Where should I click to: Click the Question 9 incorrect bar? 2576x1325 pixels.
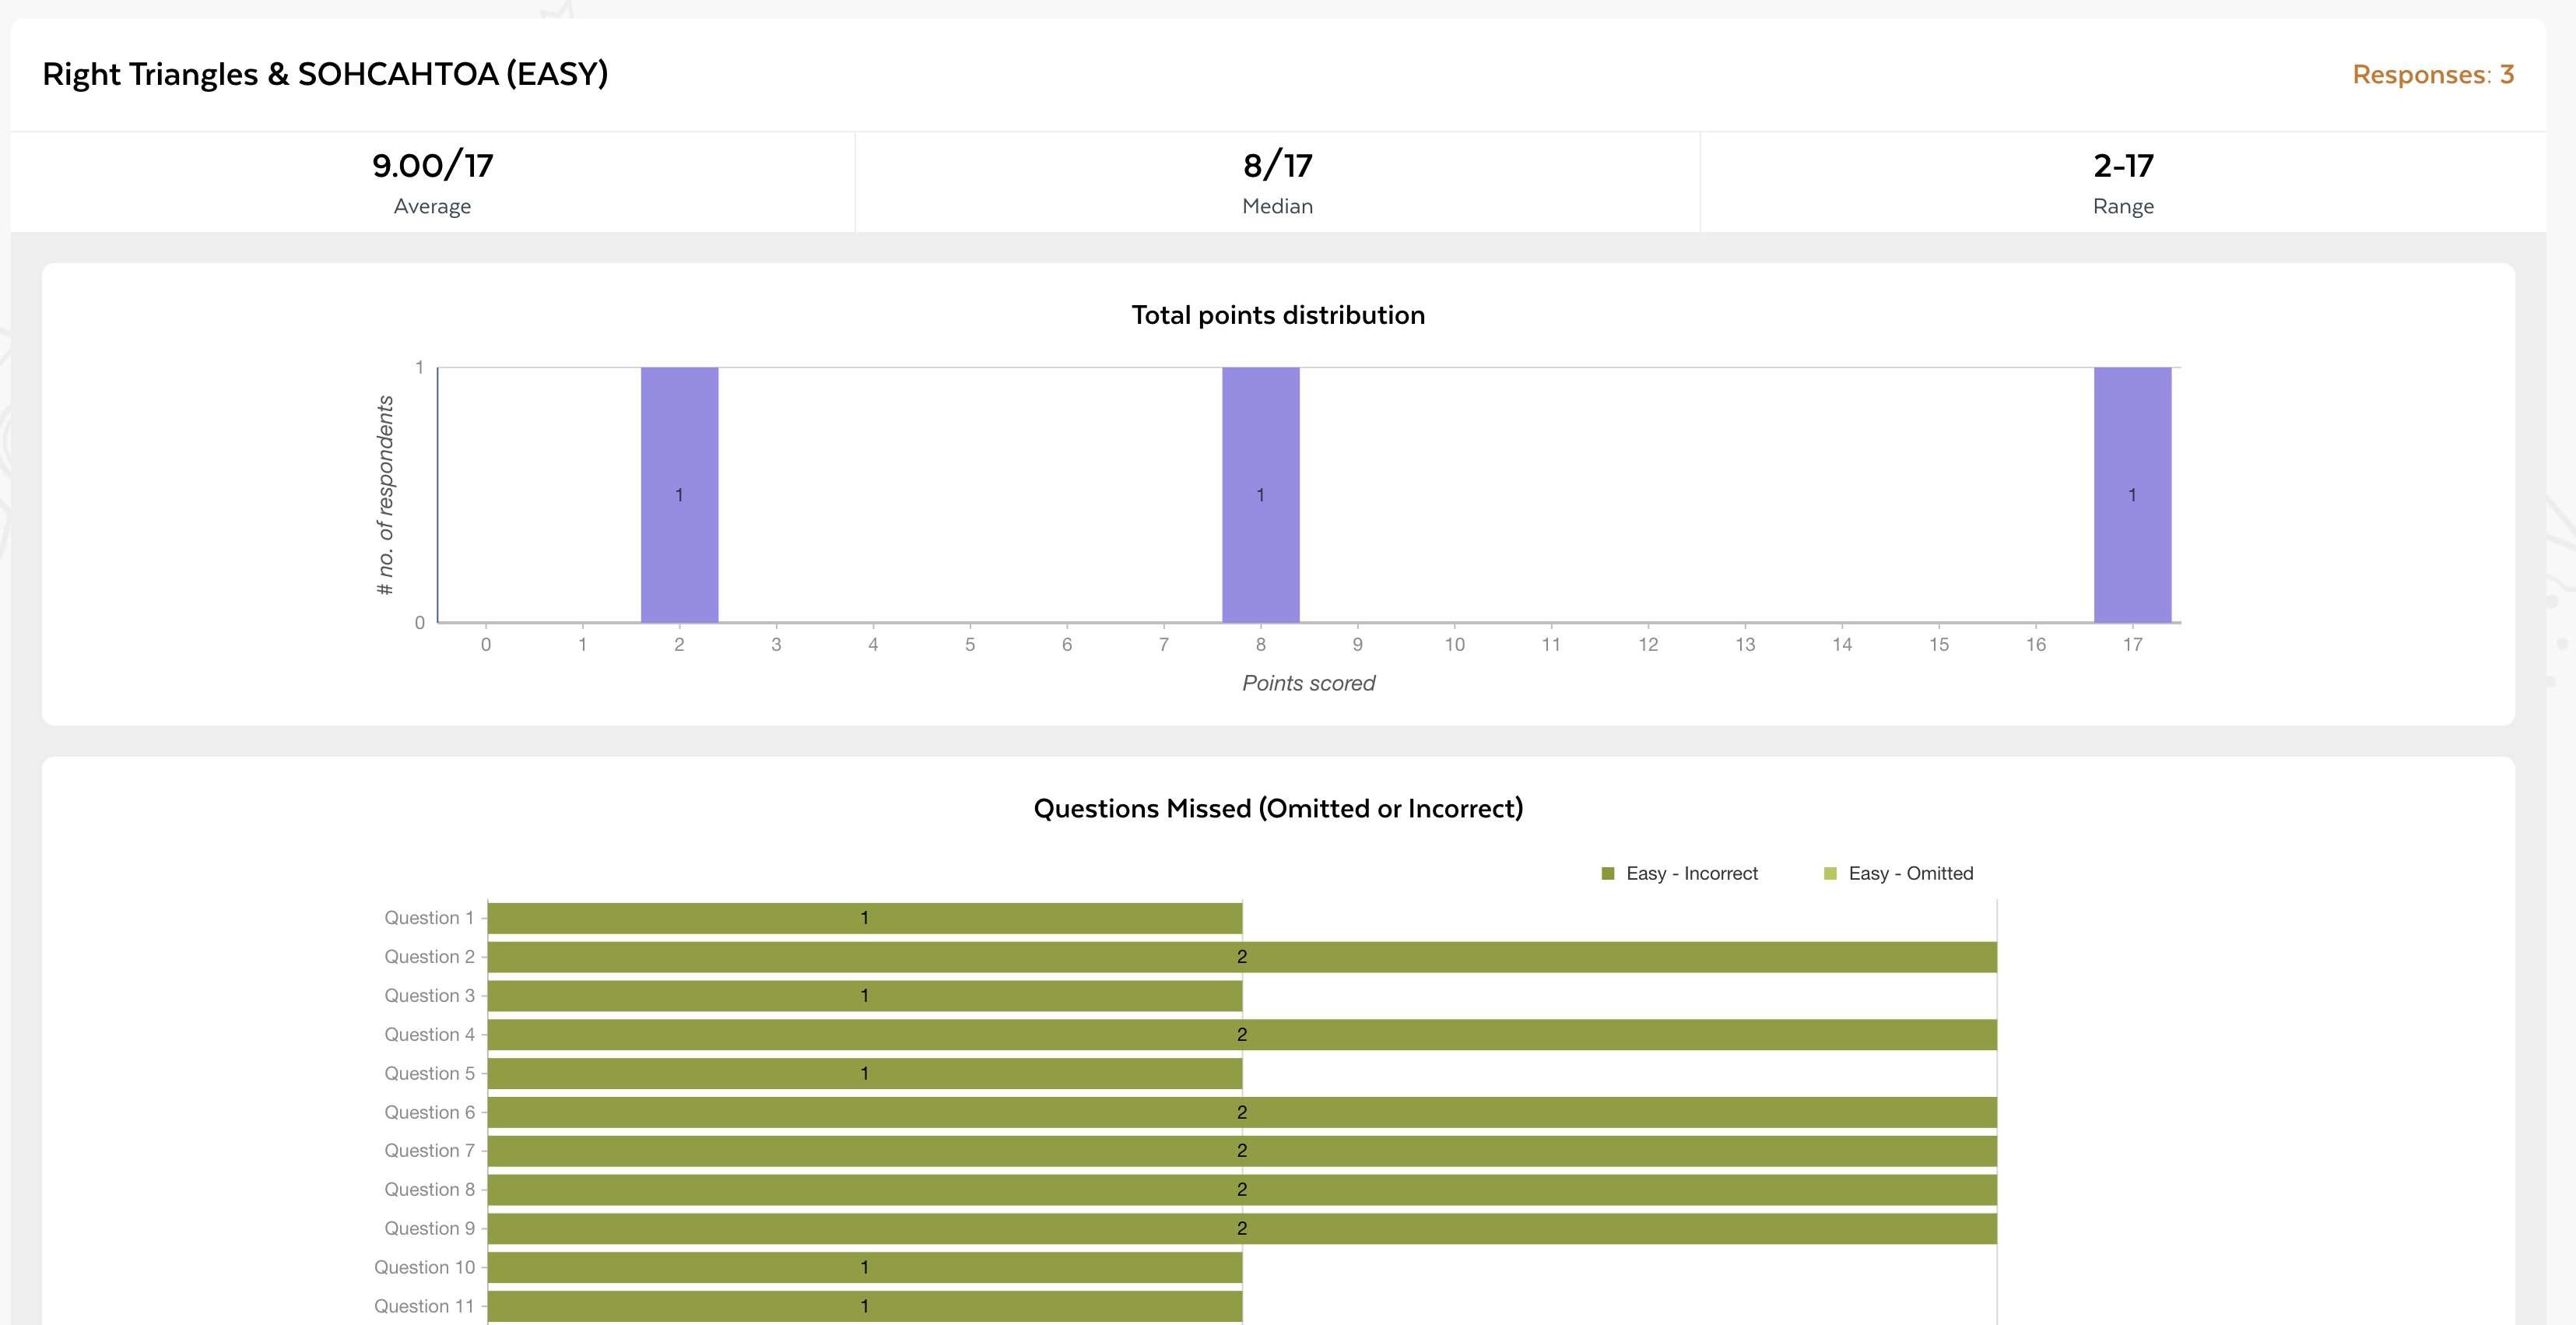pyautogui.click(x=1242, y=1228)
